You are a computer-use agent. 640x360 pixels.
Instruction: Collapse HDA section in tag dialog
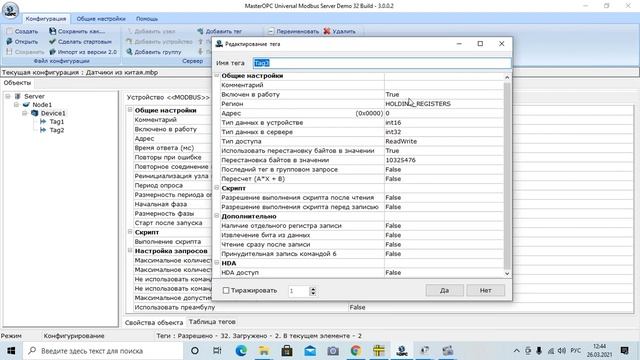point(217,263)
